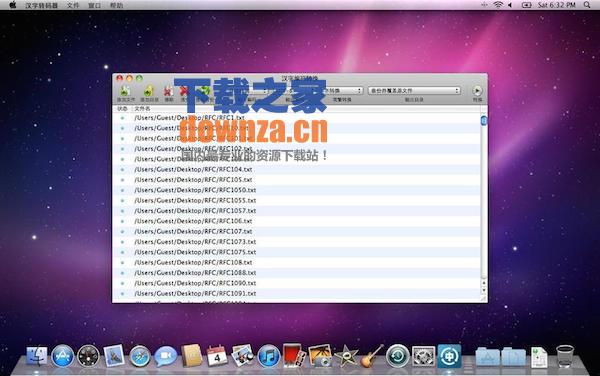Select row RFC1091.txt in file list
The image size is (600, 376).
(297, 293)
